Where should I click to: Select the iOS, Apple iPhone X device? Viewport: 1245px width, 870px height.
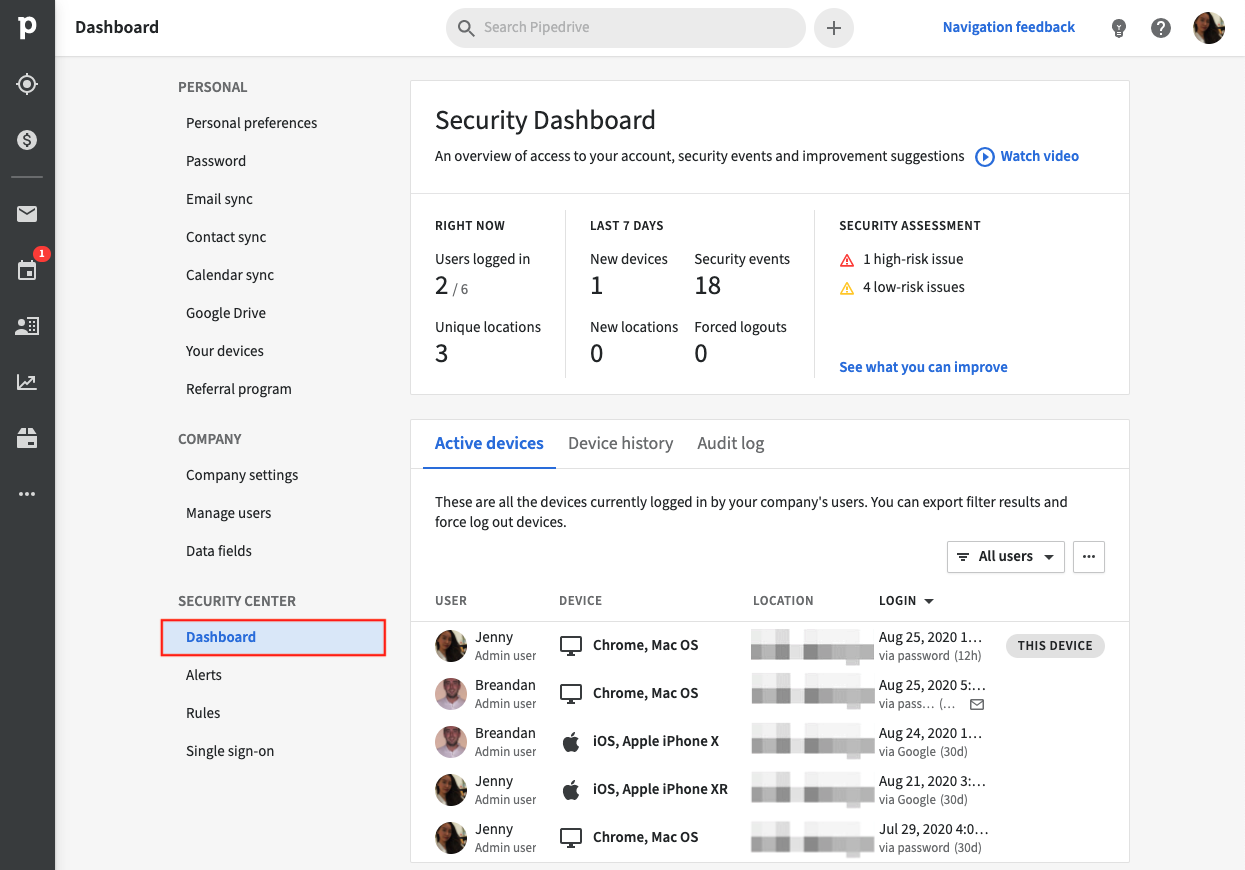(656, 741)
